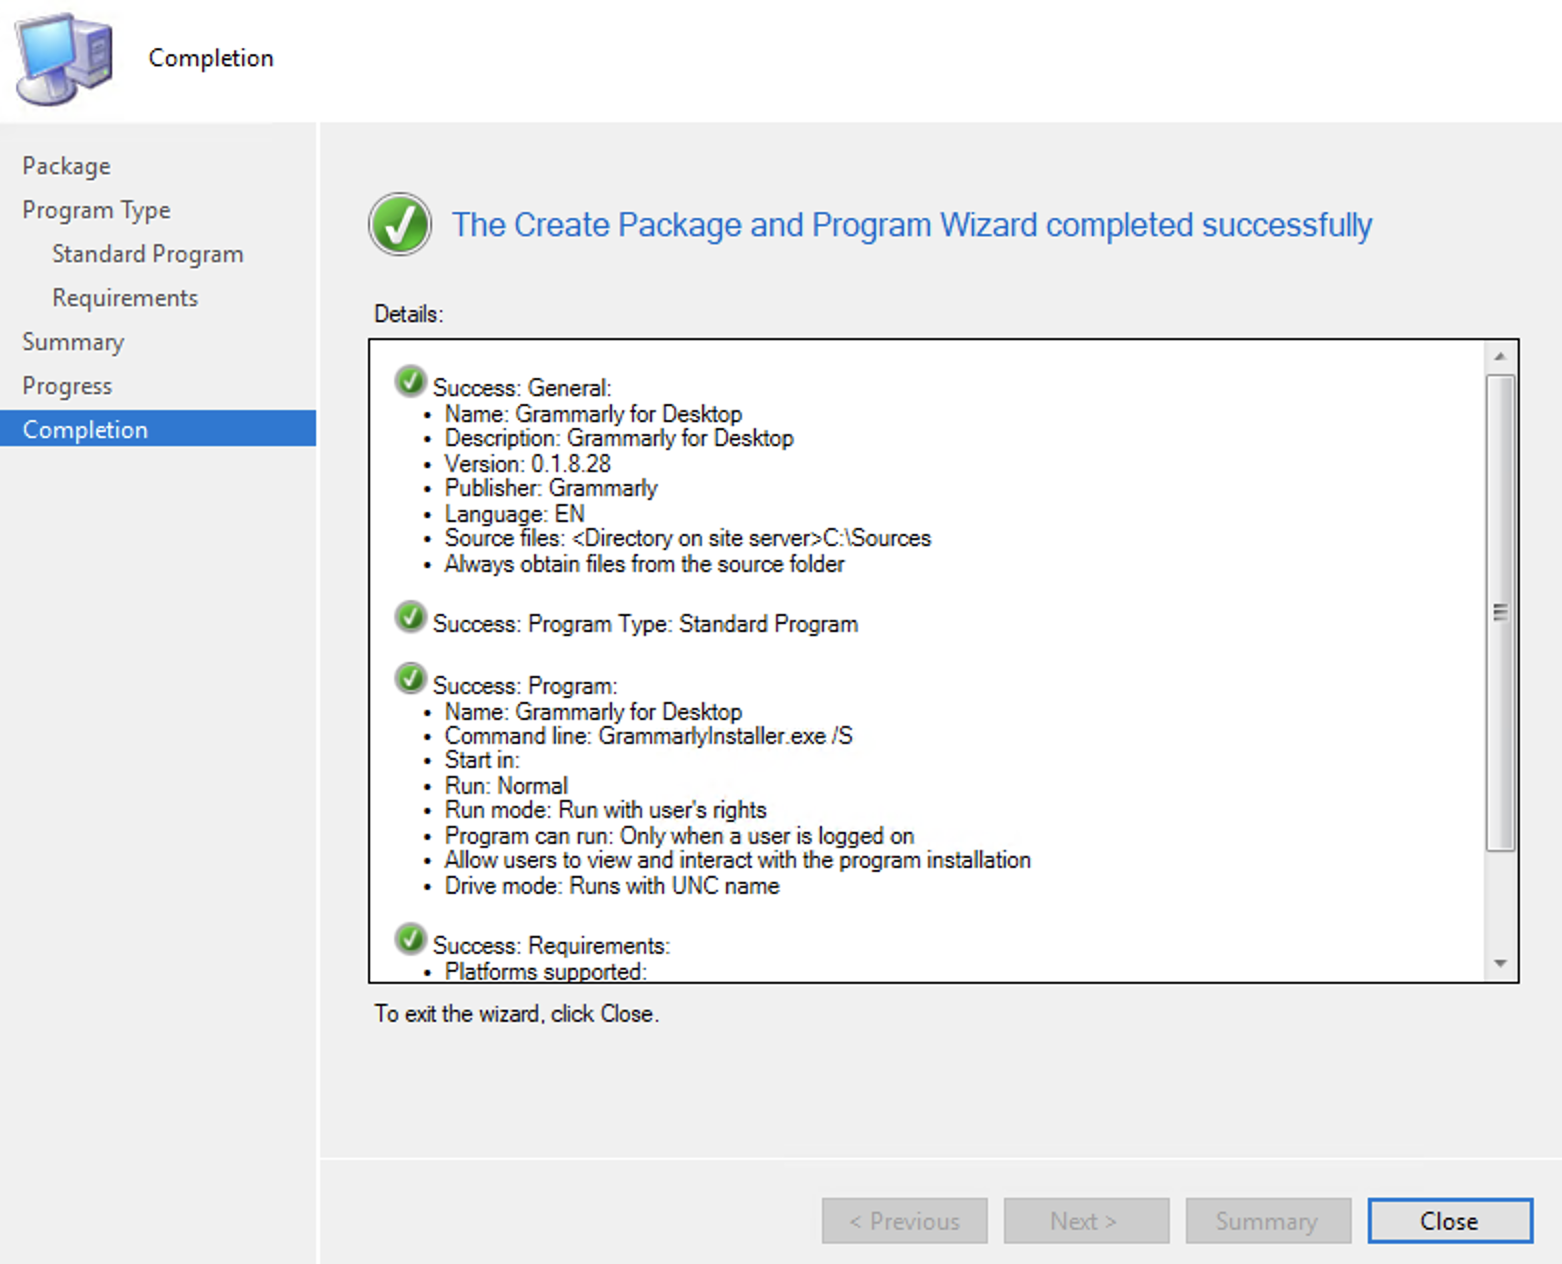The height and width of the screenshot is (1264, 1562).
Task: Click the 'Success: Requirements:' heading text
Action: 551,946
